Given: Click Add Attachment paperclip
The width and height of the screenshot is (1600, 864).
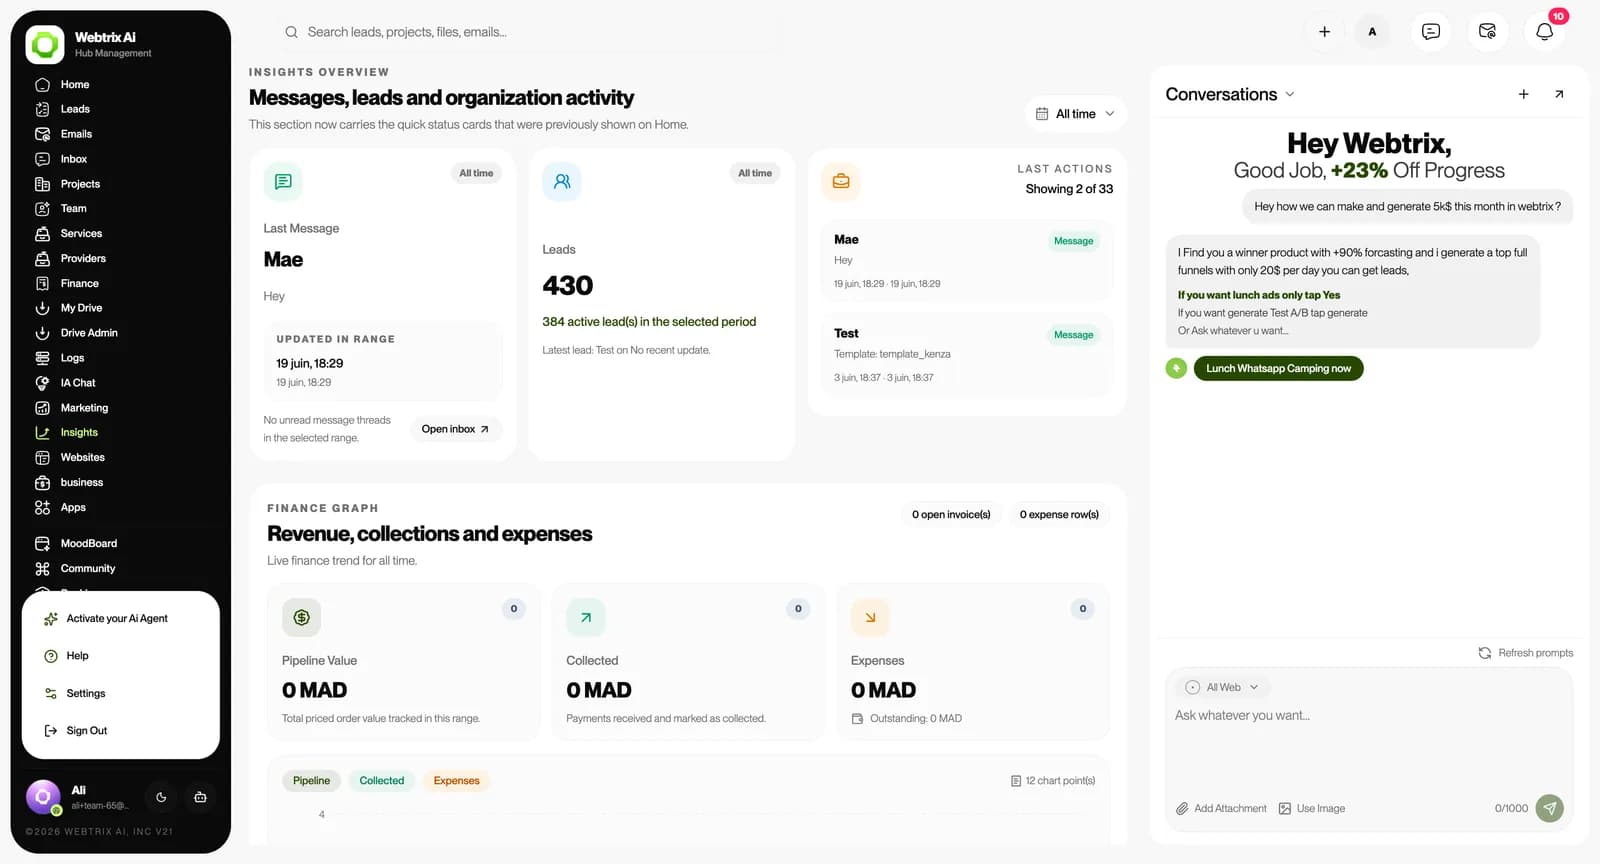Looking at the screenshot, I should coord(1221,808).
